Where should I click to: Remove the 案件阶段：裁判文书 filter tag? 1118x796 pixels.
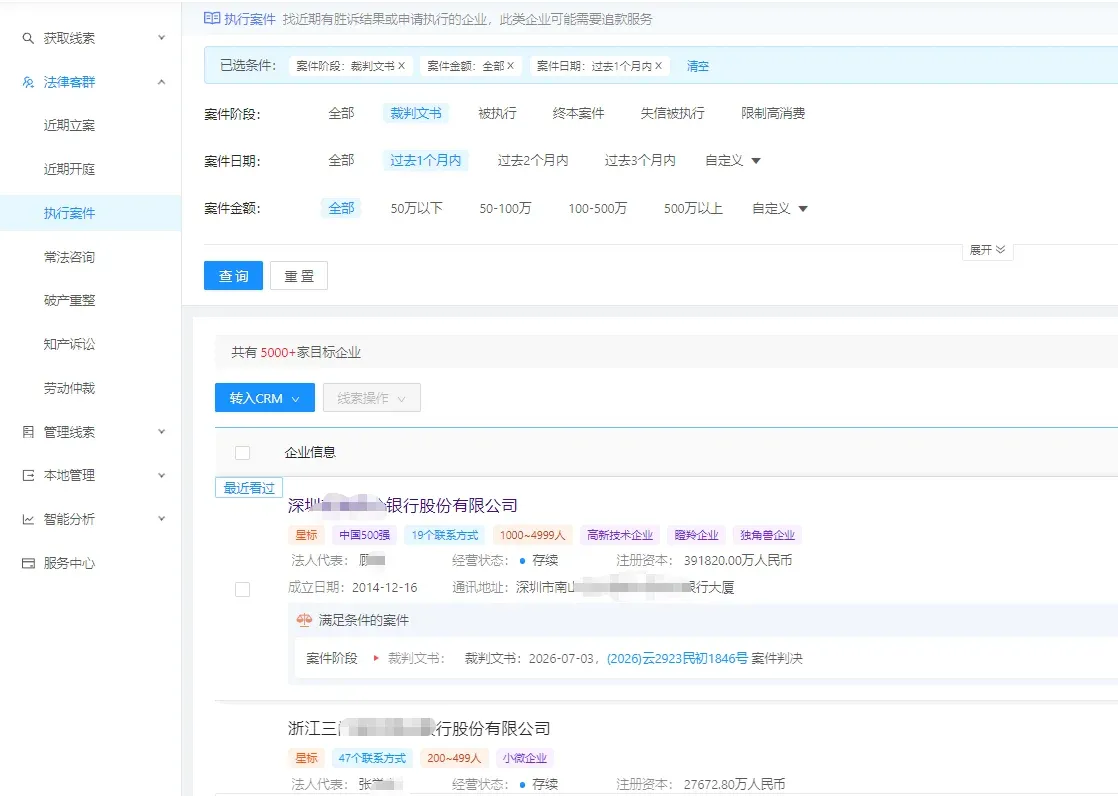[401, 66]
